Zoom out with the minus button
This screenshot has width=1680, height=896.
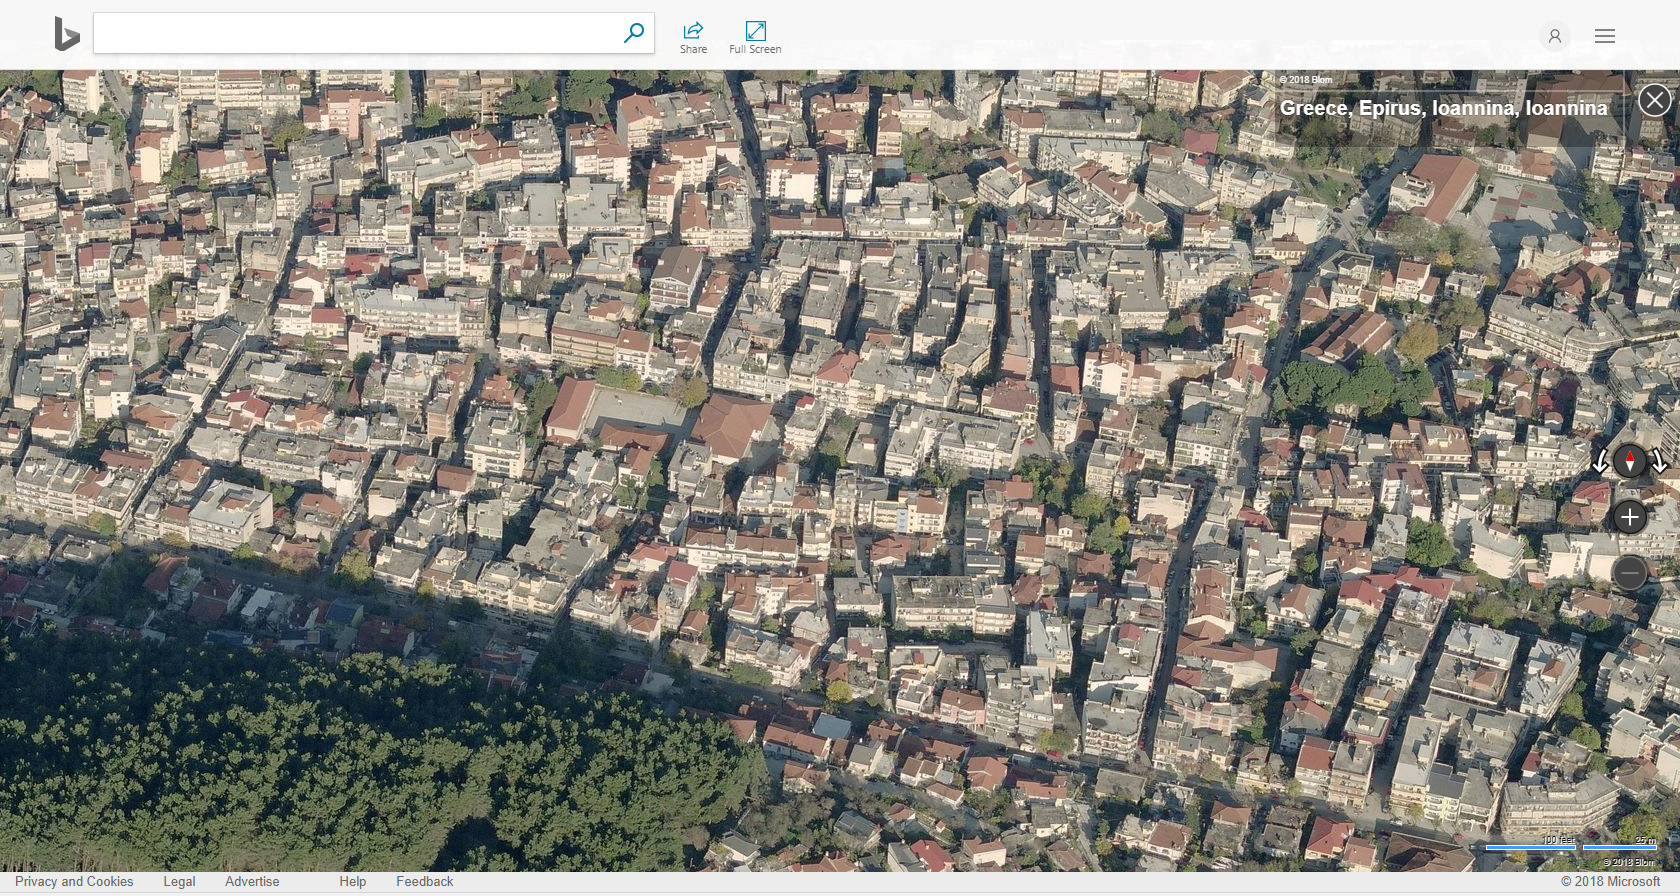pos(1630,573)
